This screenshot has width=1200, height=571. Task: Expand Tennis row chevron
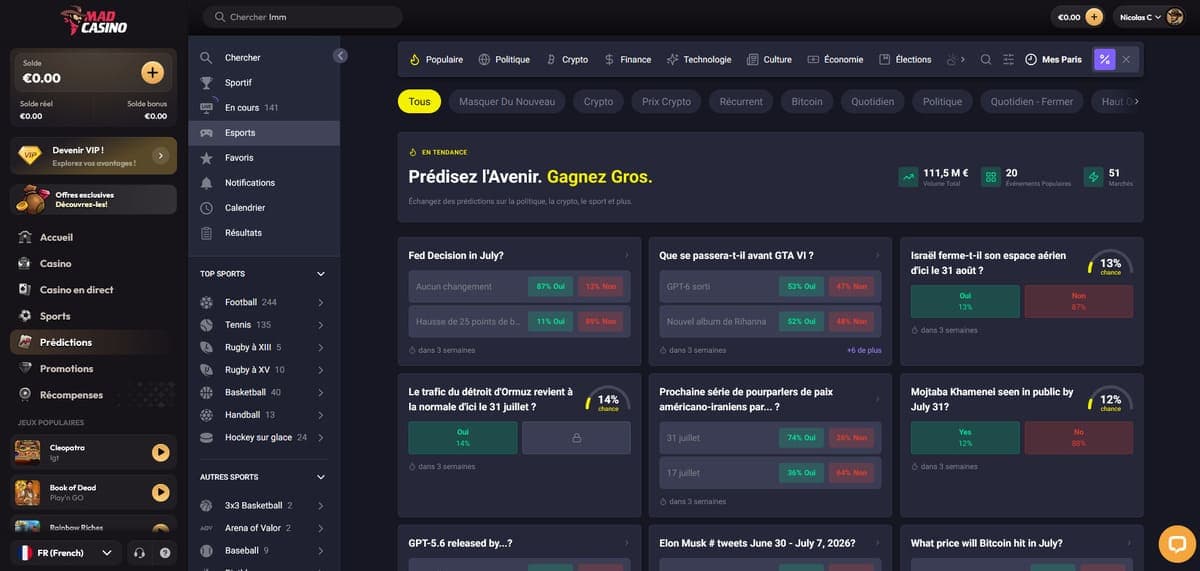321,325
